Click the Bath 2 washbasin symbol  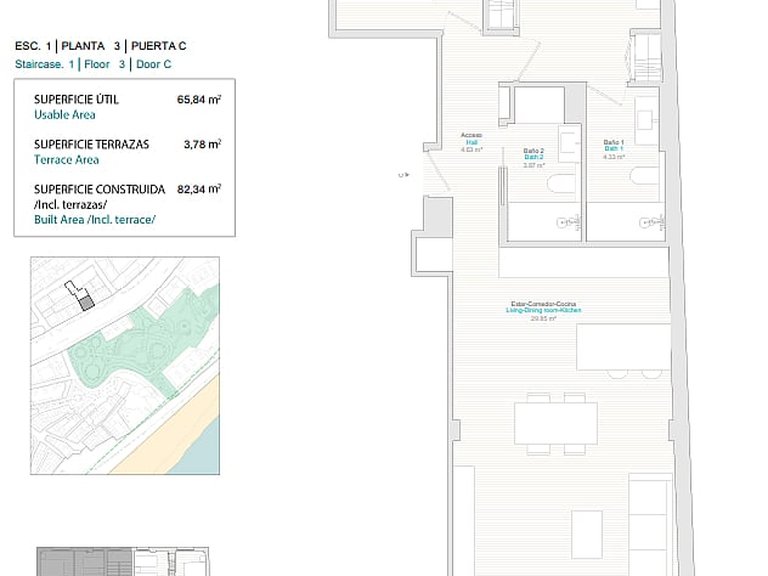[x=570, y=143]
